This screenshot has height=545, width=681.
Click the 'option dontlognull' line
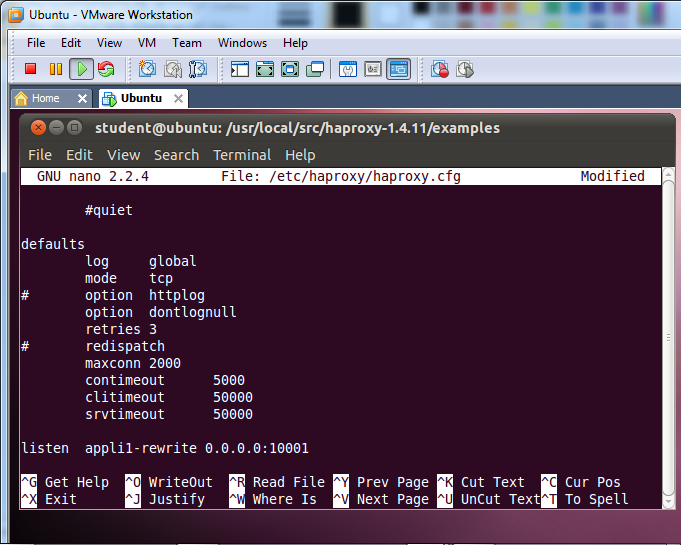pos(161,313)
